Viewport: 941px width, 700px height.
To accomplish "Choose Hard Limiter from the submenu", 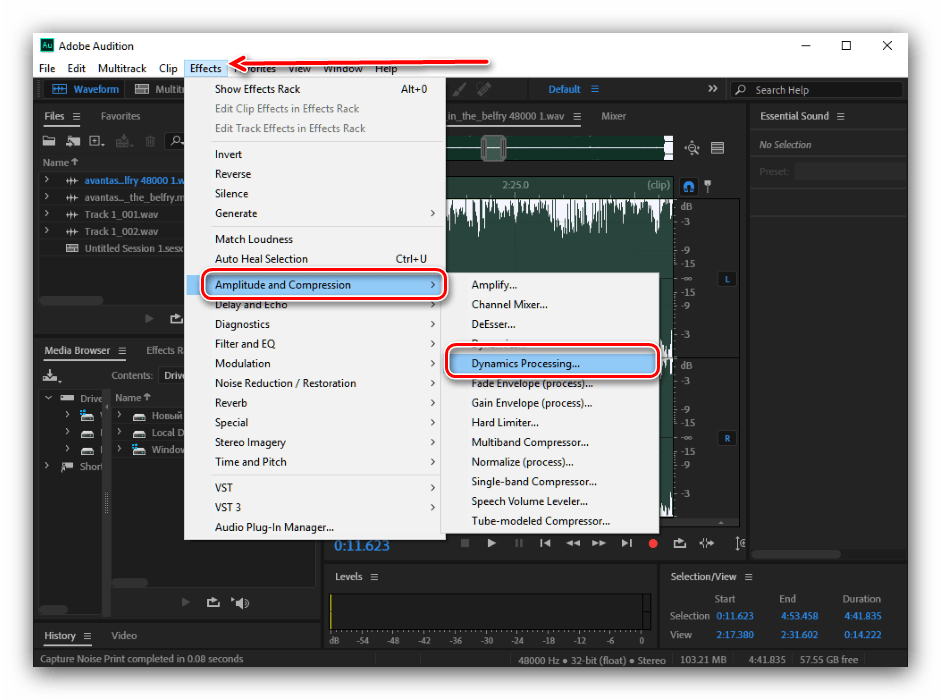I will [x=504, y=422].
